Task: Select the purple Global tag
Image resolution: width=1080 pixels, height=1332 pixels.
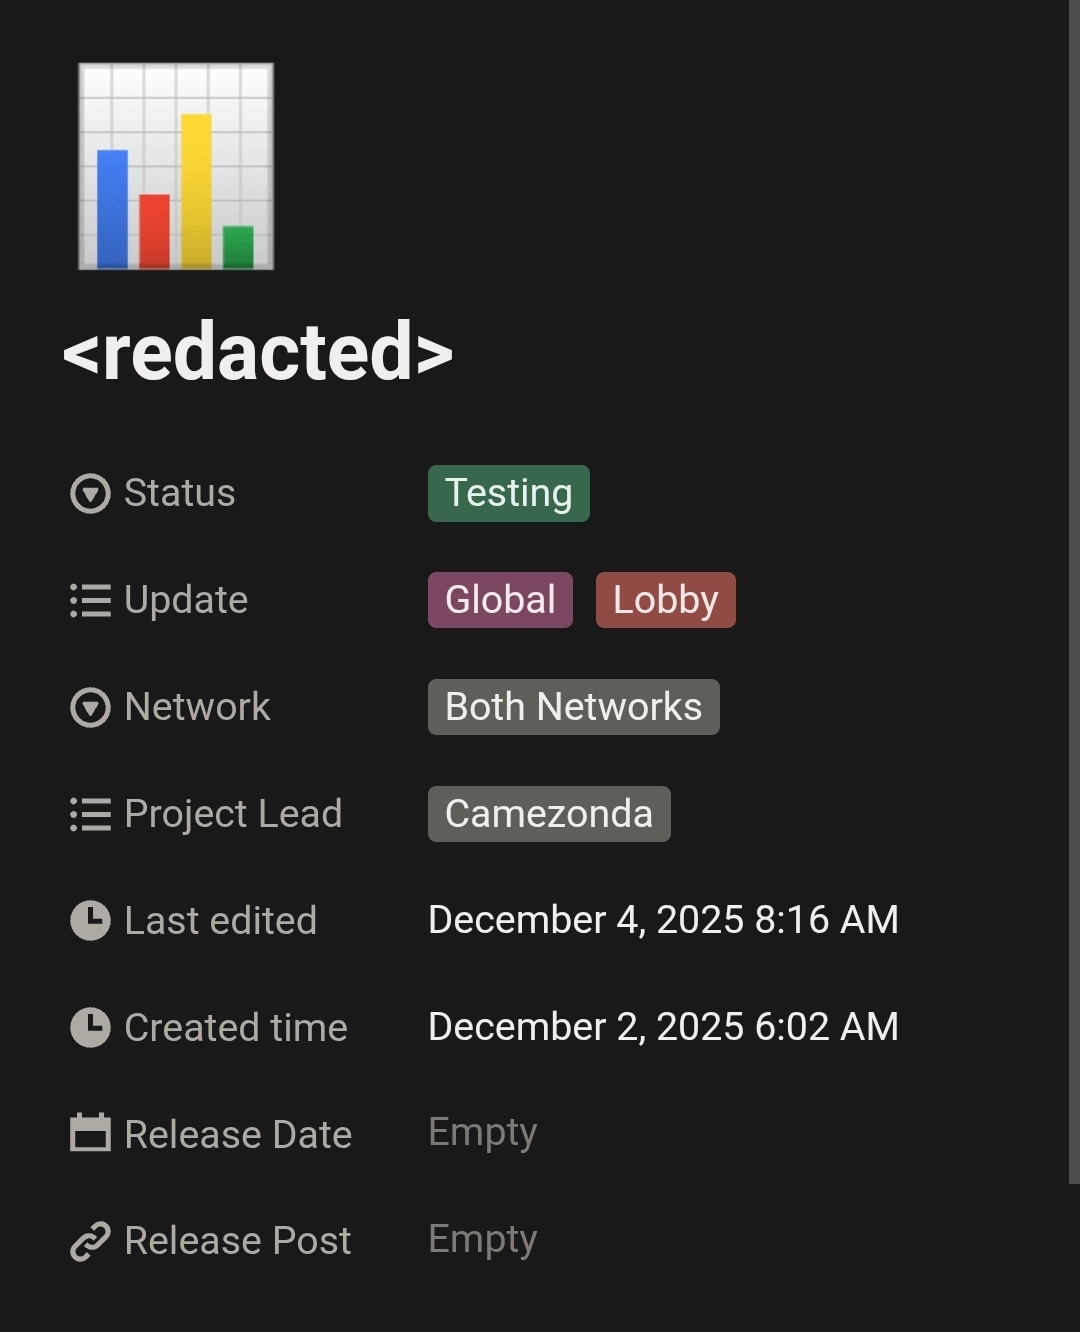Action: coord(500,600)
